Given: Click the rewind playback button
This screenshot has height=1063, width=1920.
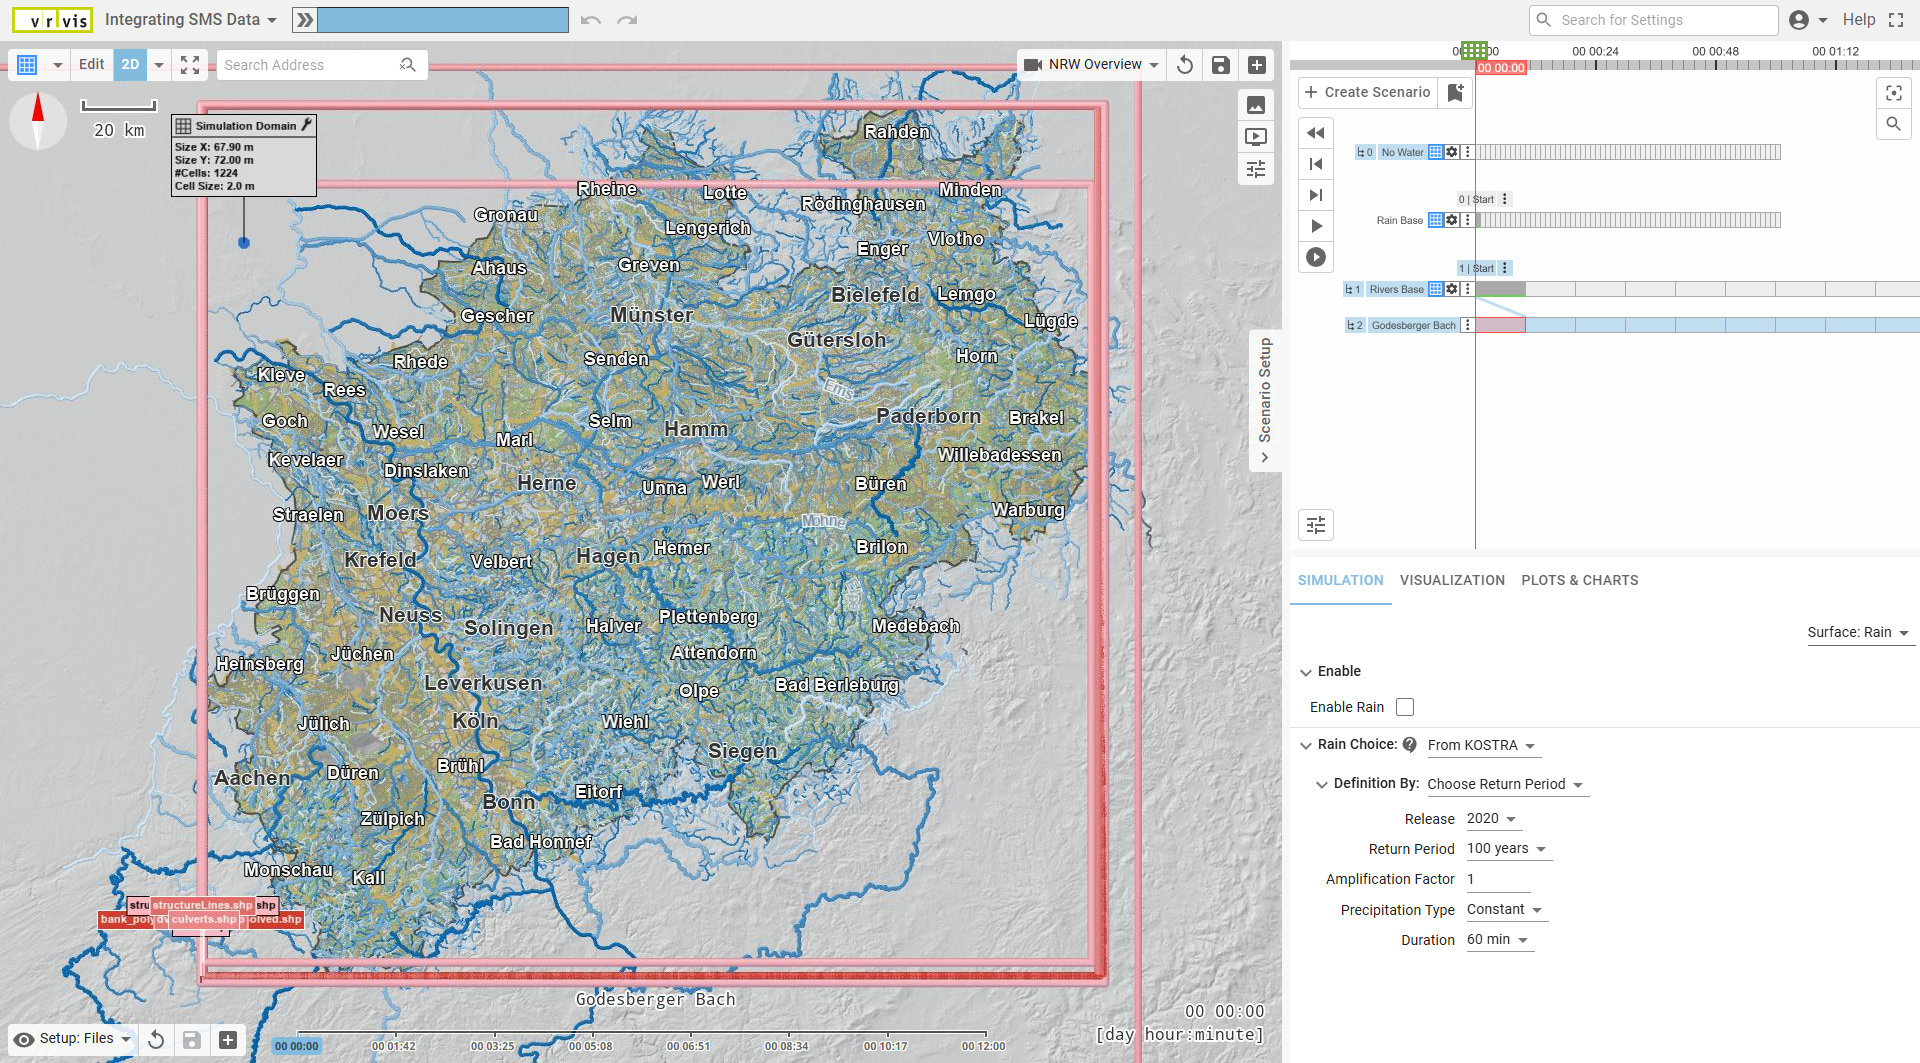Looking at the screenshot, I should tap(1316, 133).
